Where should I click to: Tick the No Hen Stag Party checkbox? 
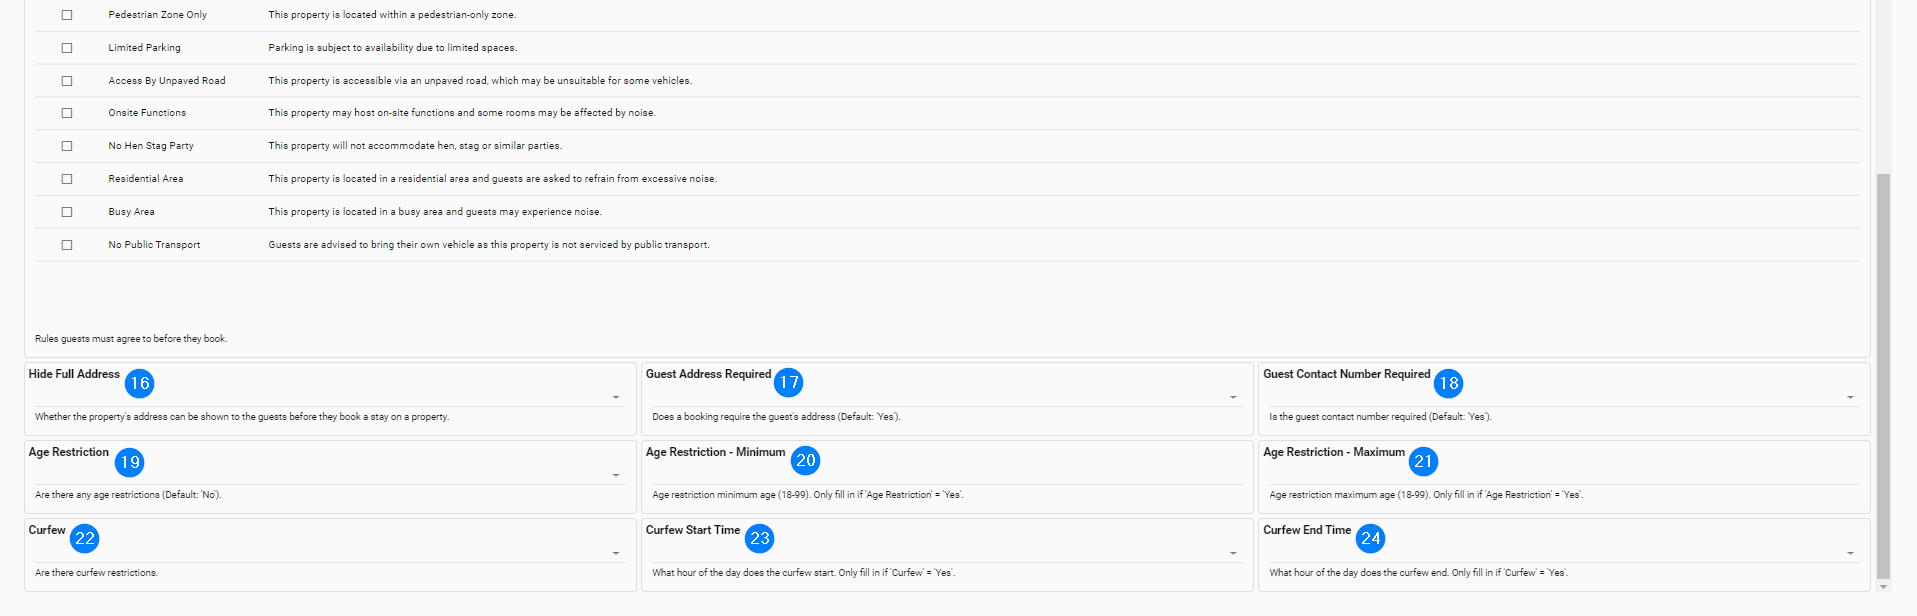pyautogui.click(x=67, y=146)
